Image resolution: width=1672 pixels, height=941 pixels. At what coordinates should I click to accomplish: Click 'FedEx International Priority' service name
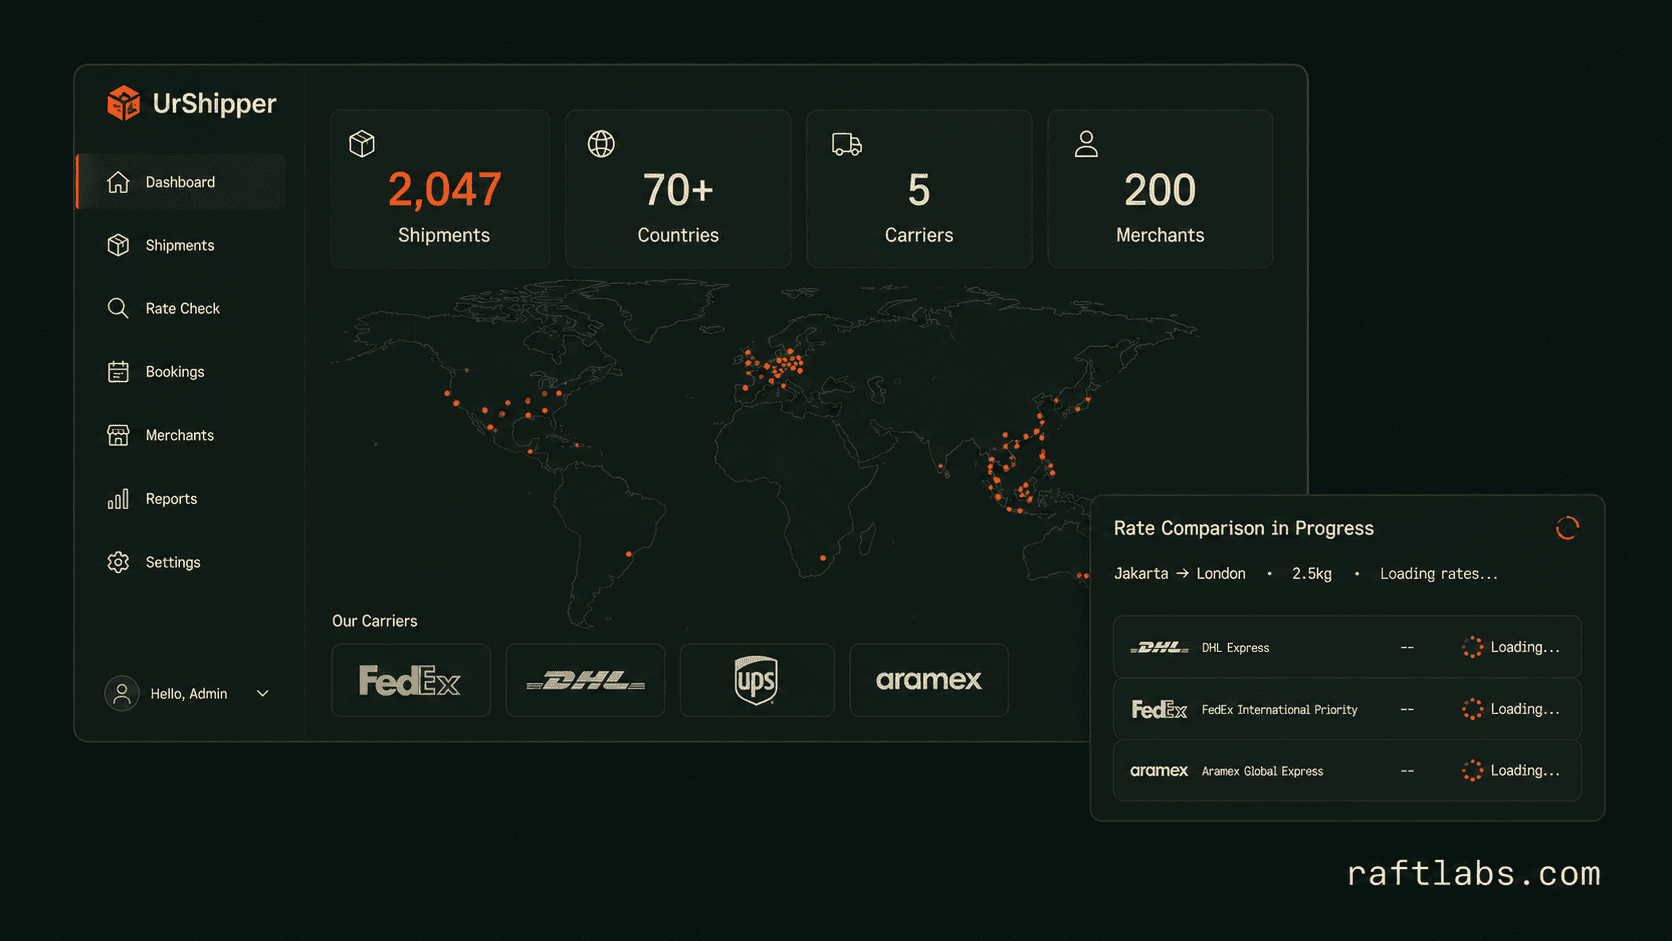(1280, 709)
